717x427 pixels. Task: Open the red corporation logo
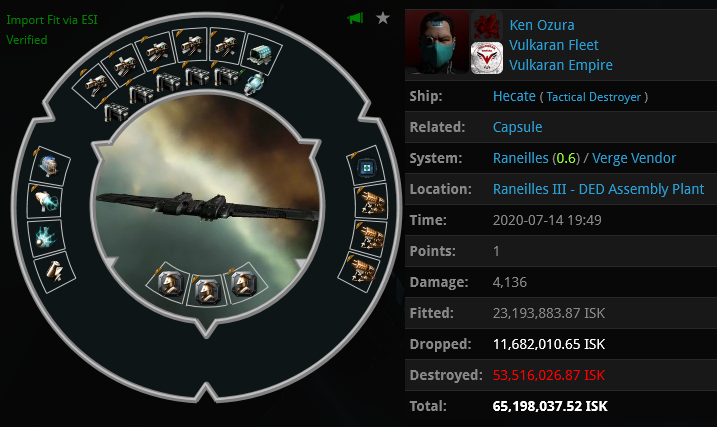(x=487, y=26)
